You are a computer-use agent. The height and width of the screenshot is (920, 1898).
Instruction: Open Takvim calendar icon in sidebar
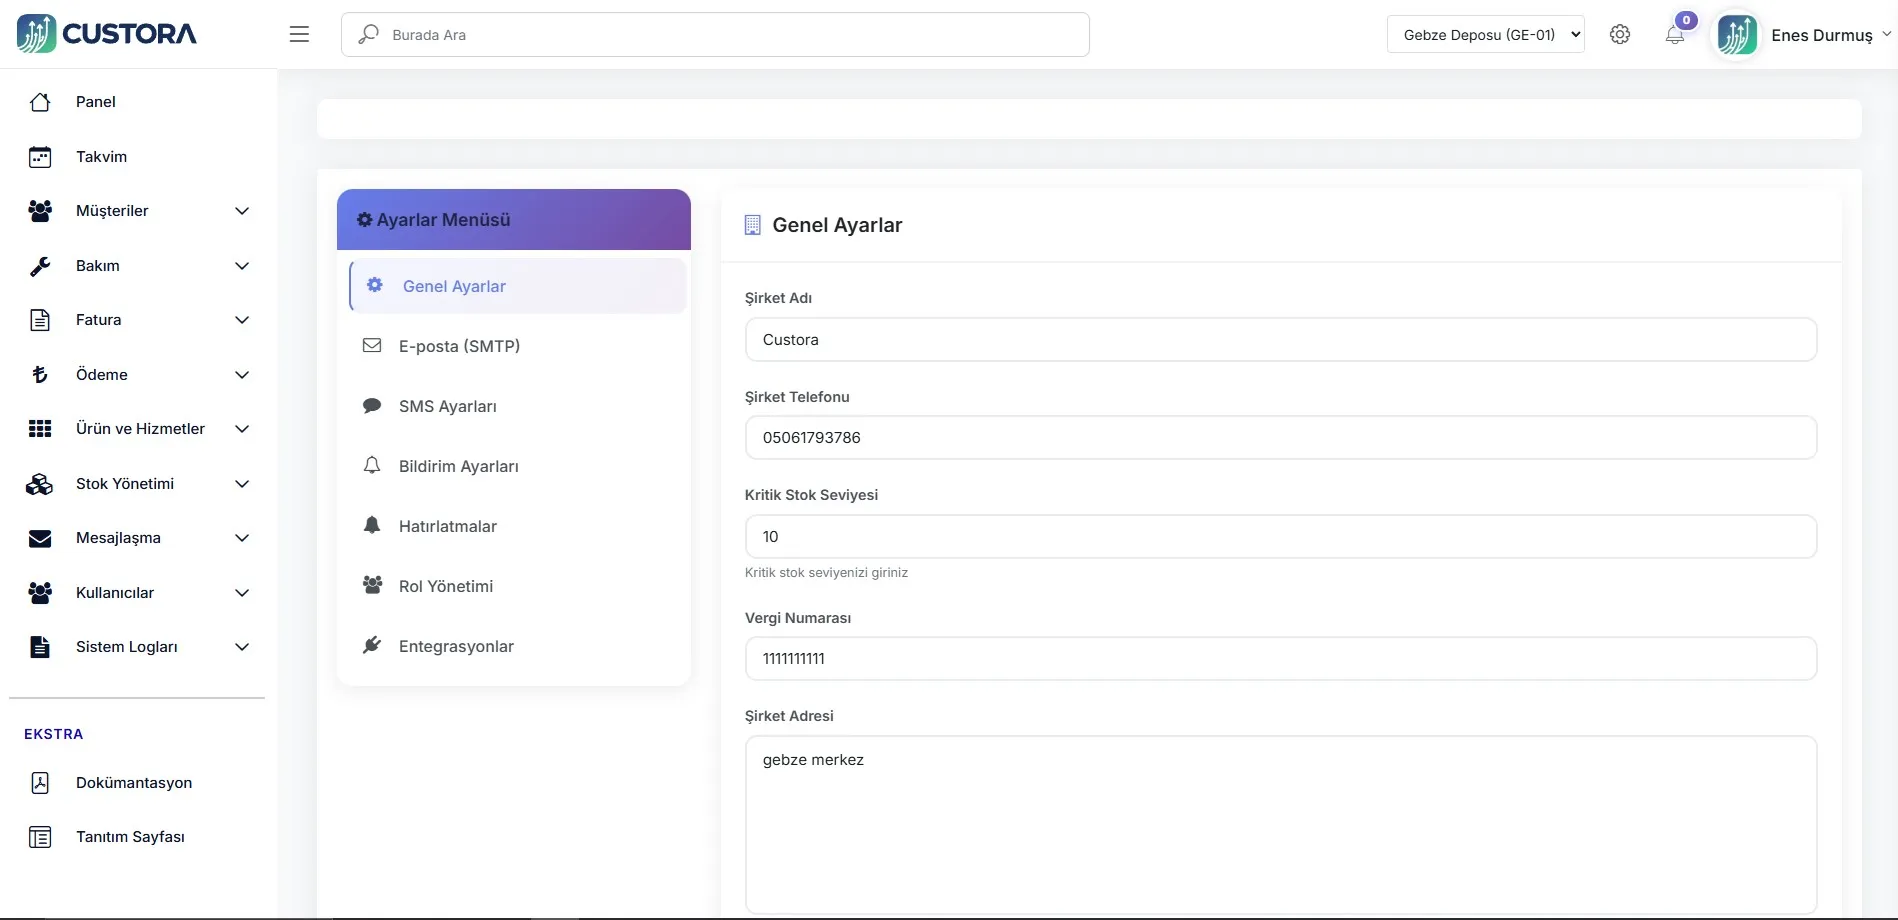[40, 157]
